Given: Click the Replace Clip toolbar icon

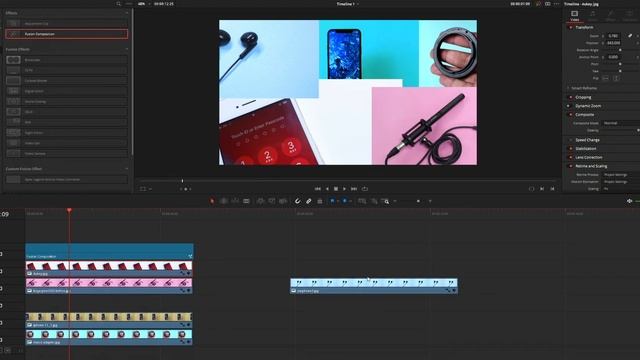Looking at the screenshot, I should [x=283, y=201].
